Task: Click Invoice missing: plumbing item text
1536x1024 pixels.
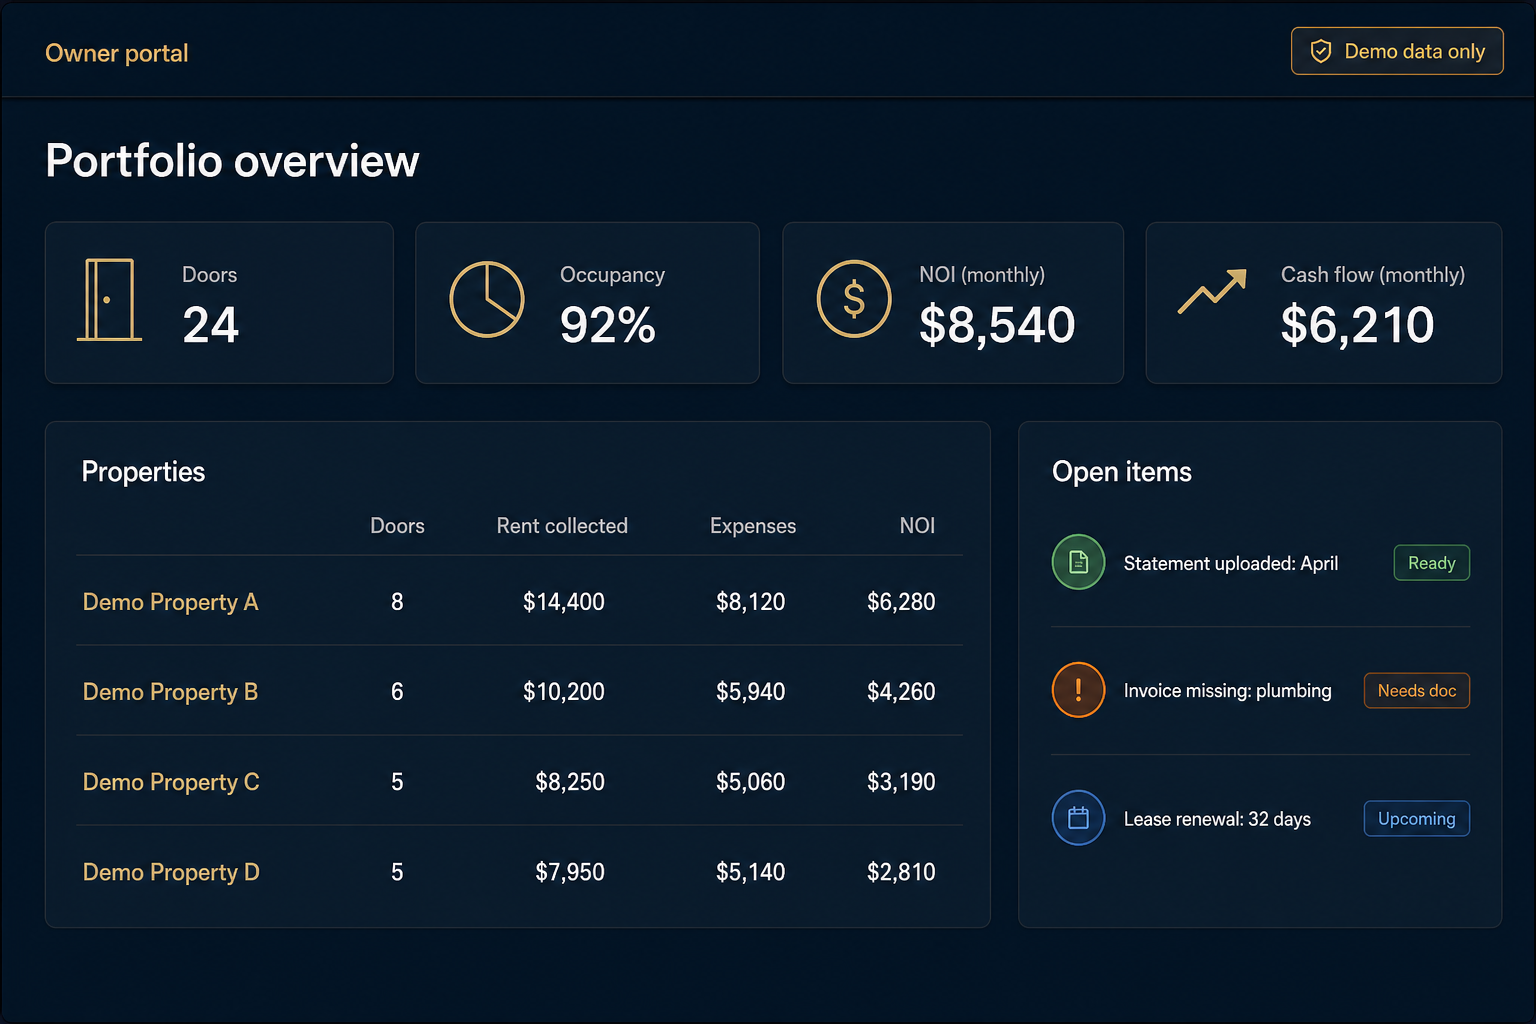Action: [x=1228, y=691]
